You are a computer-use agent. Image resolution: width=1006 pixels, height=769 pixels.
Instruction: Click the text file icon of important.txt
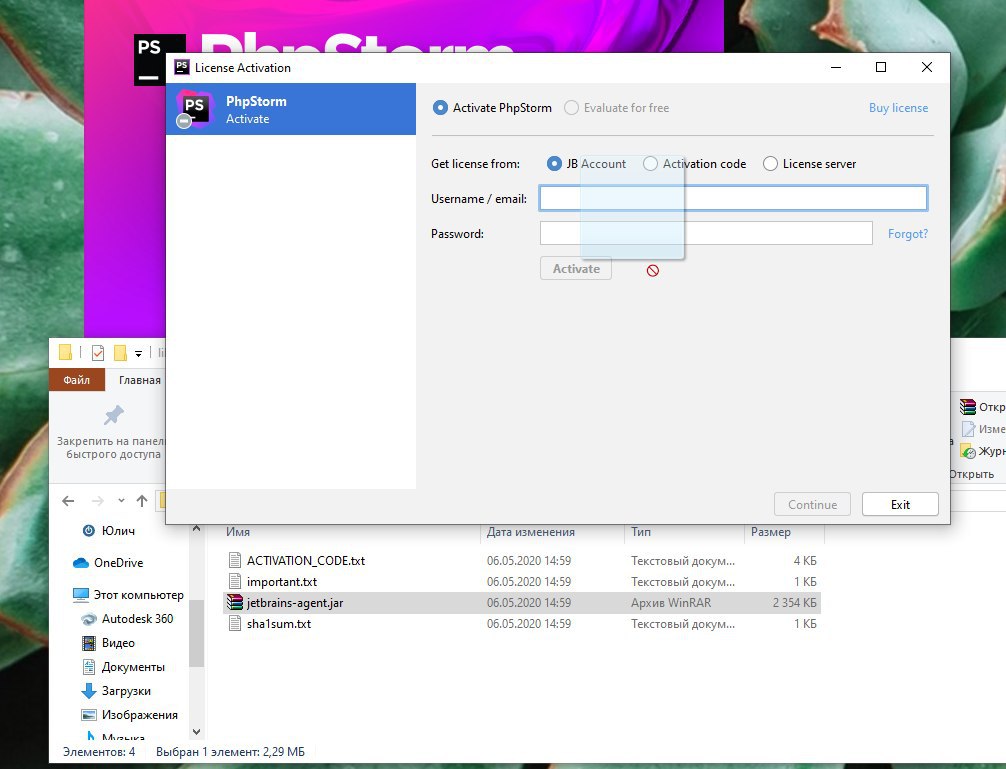click(235, 582)
